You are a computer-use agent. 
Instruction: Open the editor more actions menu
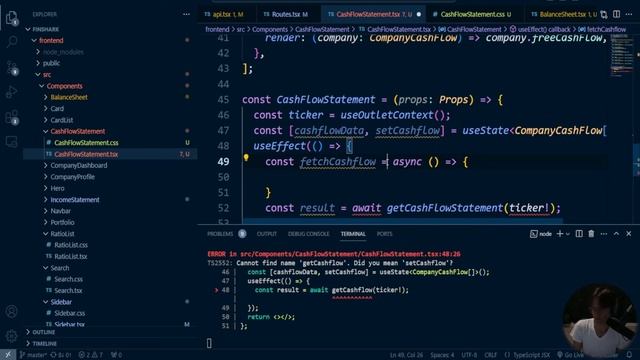pos(629,14)
